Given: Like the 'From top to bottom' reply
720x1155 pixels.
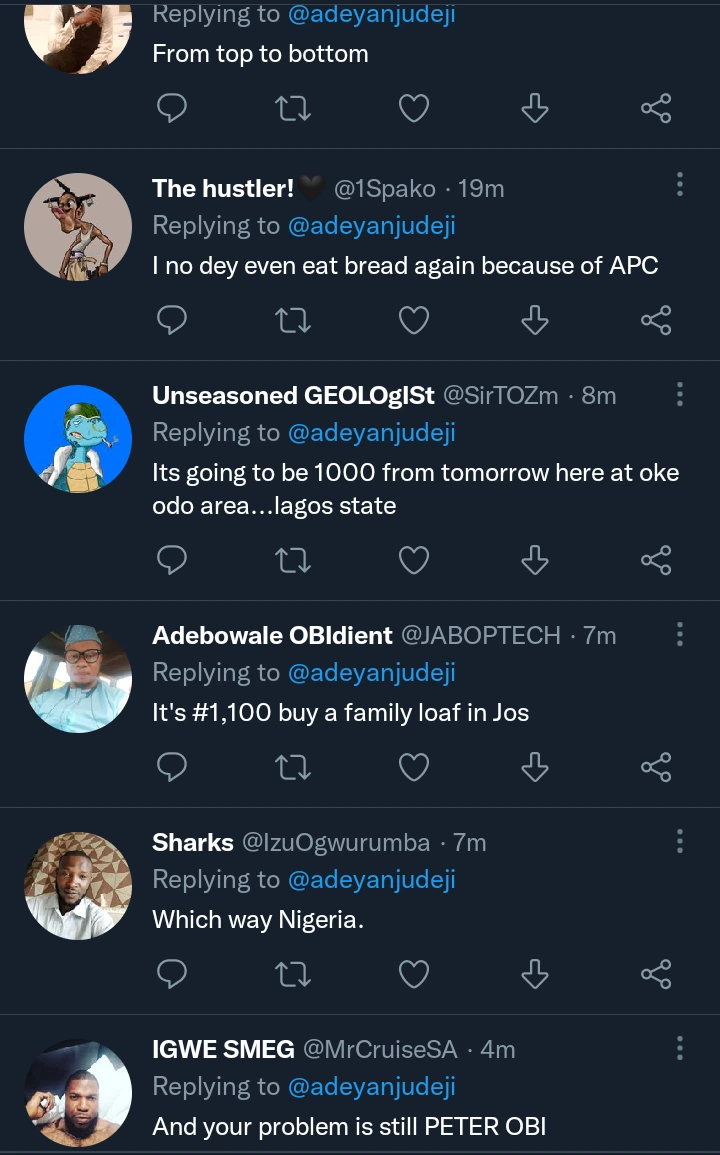Looking at the screenshot, I should pos(414,108).
